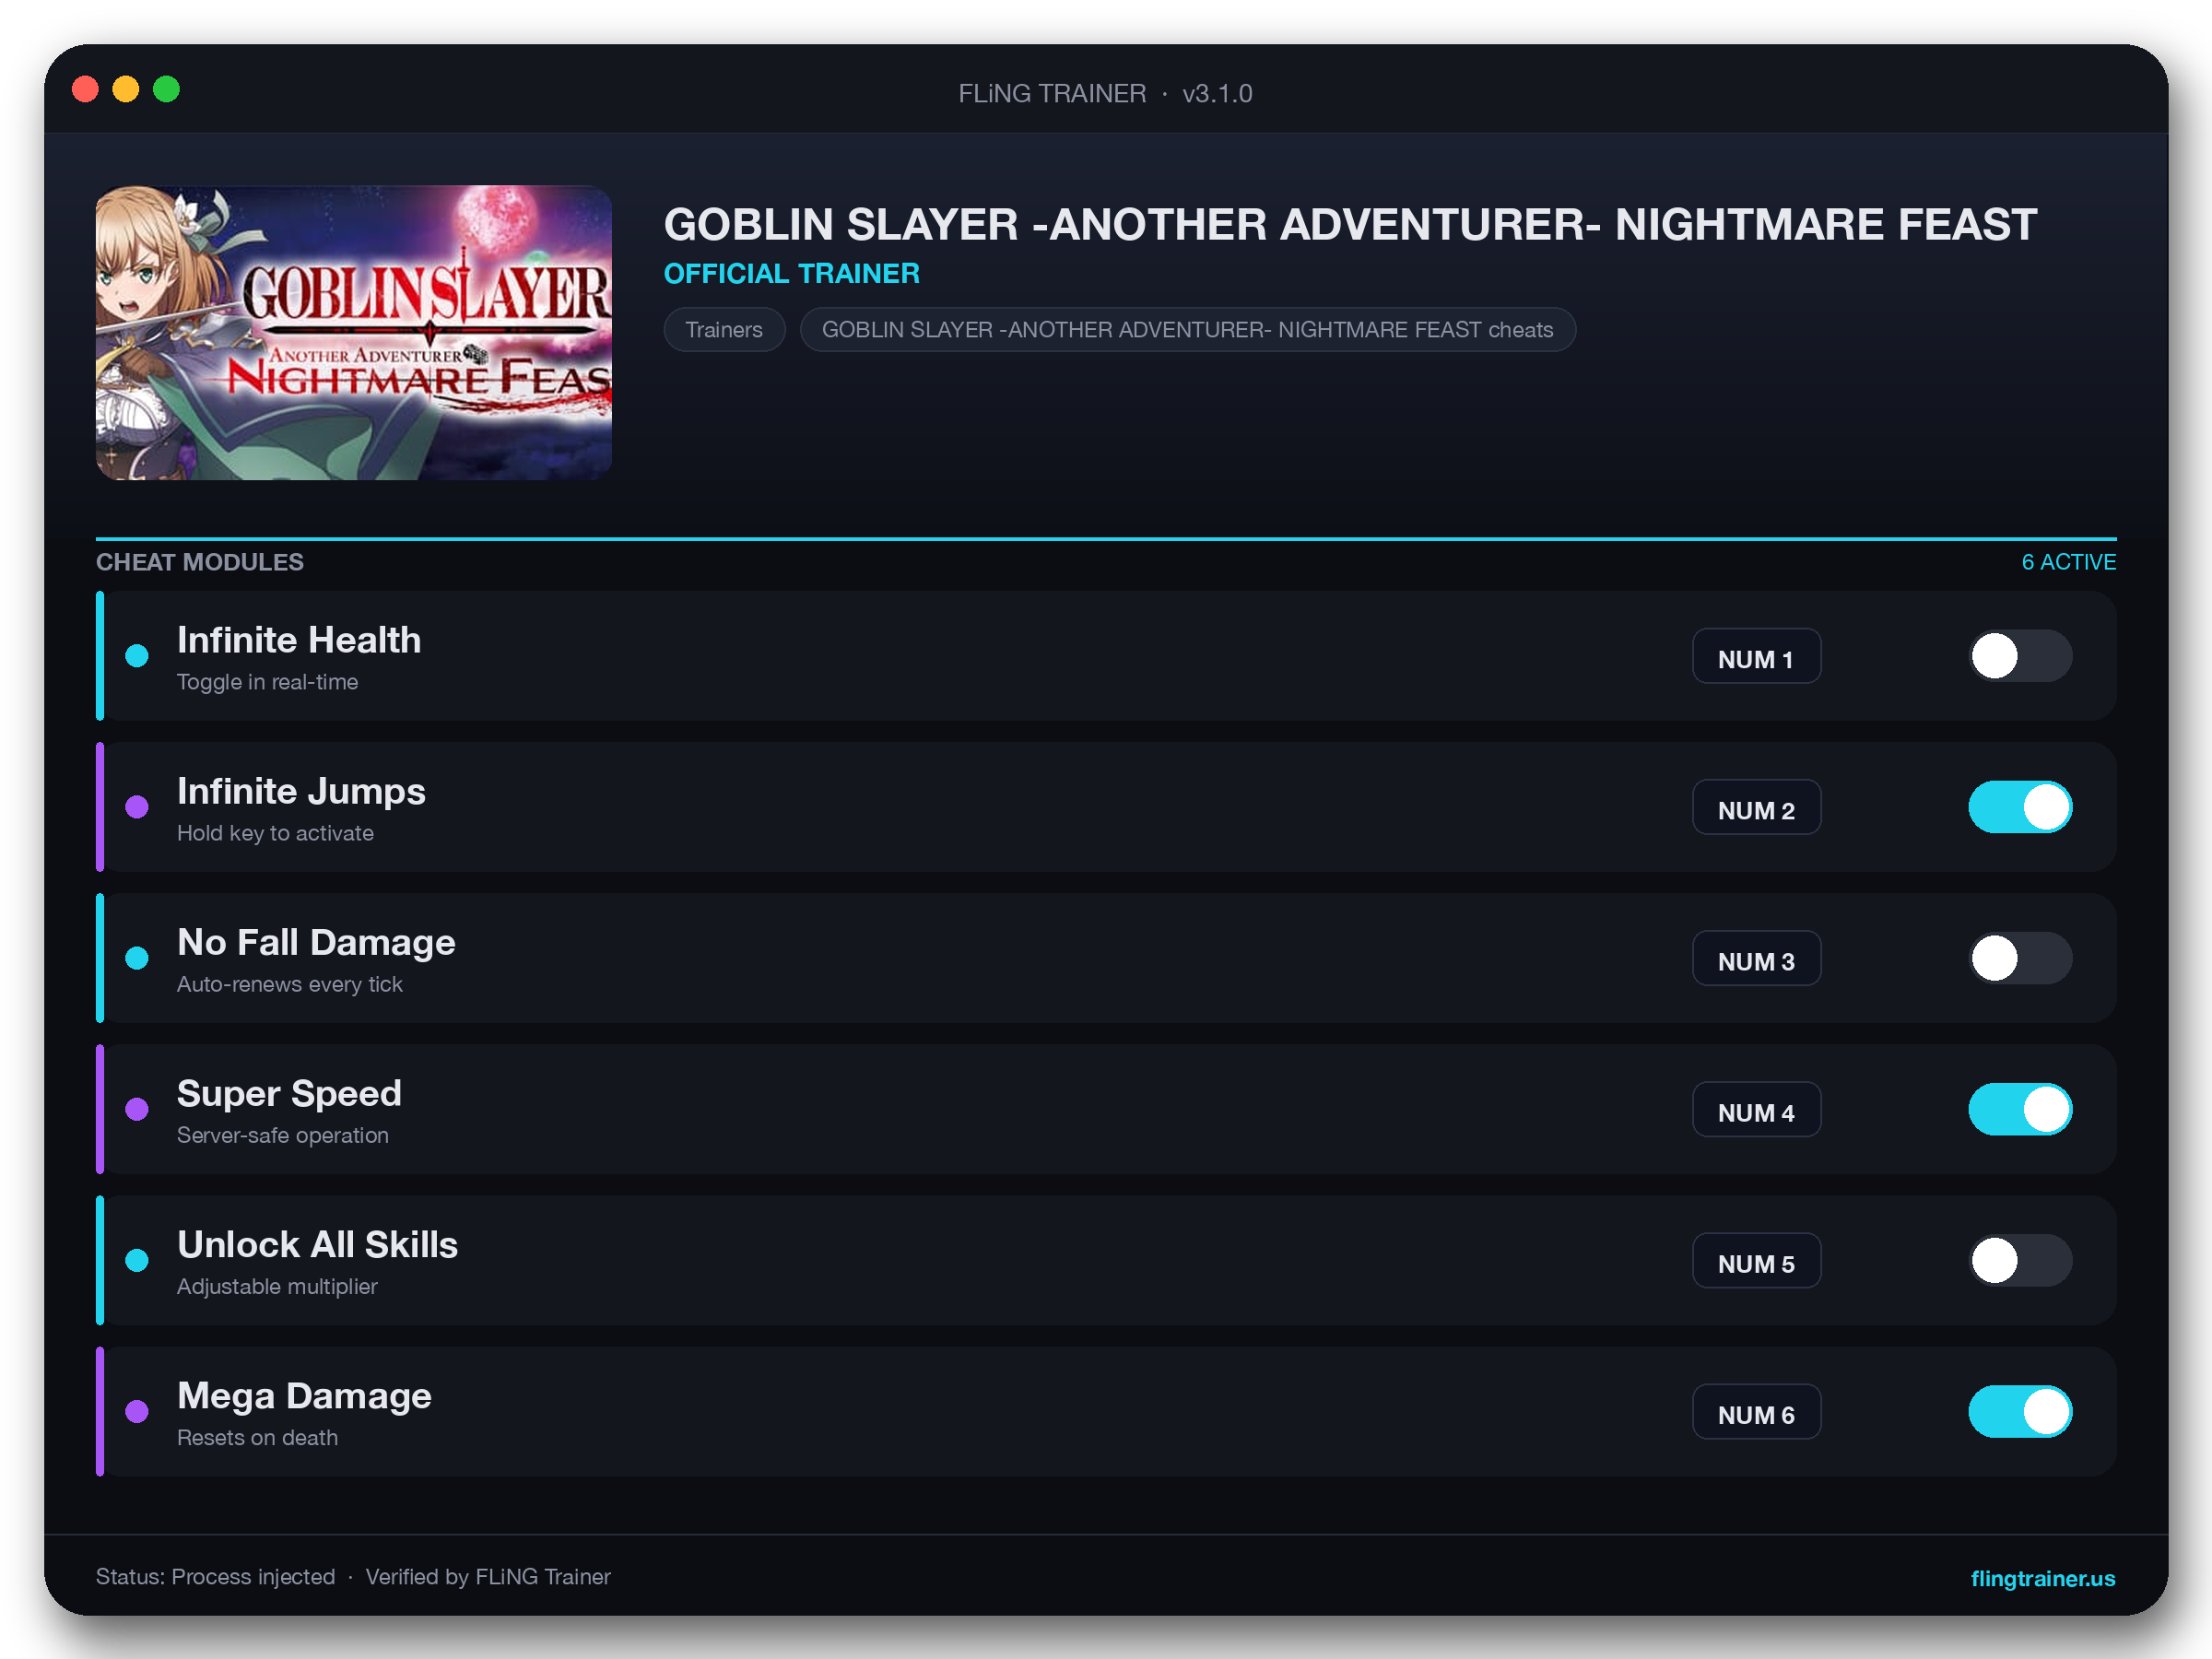Click the Status: Process injected text
Viewport: 2212px width, 1659px height.
point(215,1577)
